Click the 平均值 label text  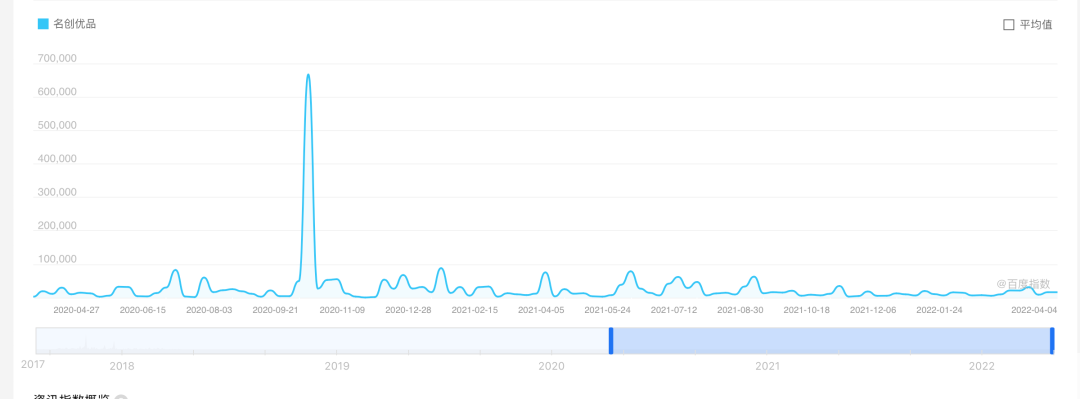(x=1036, y=25)
